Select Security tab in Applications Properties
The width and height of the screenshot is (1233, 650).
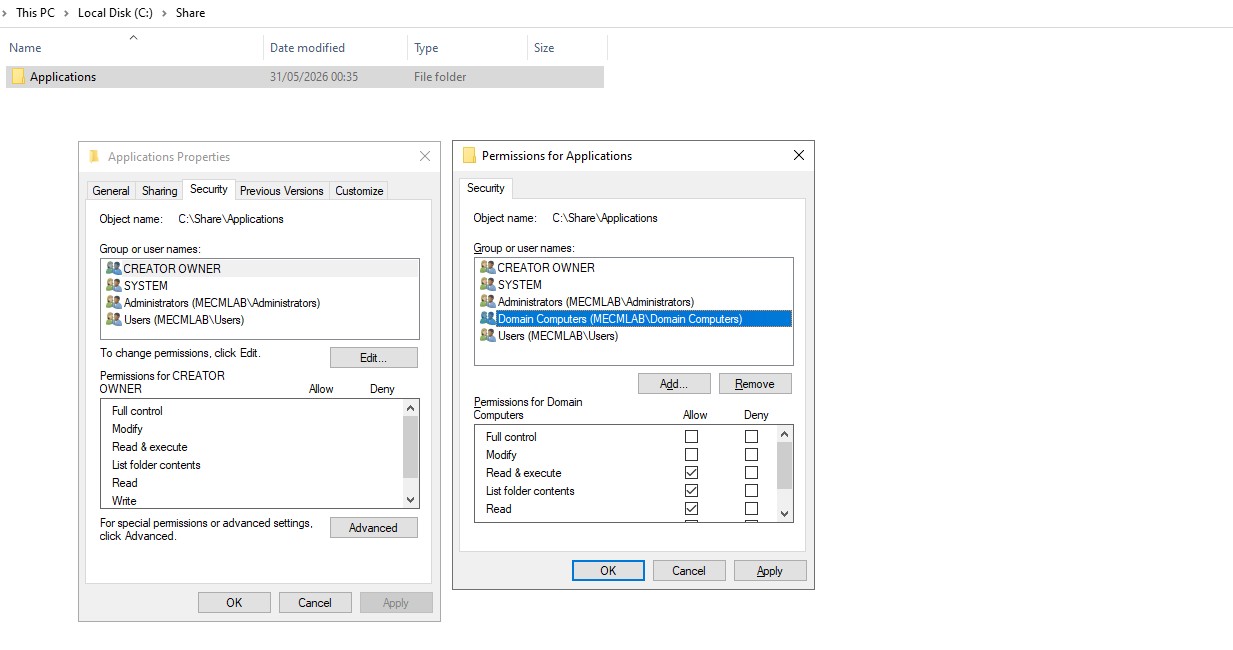(209, 189)
